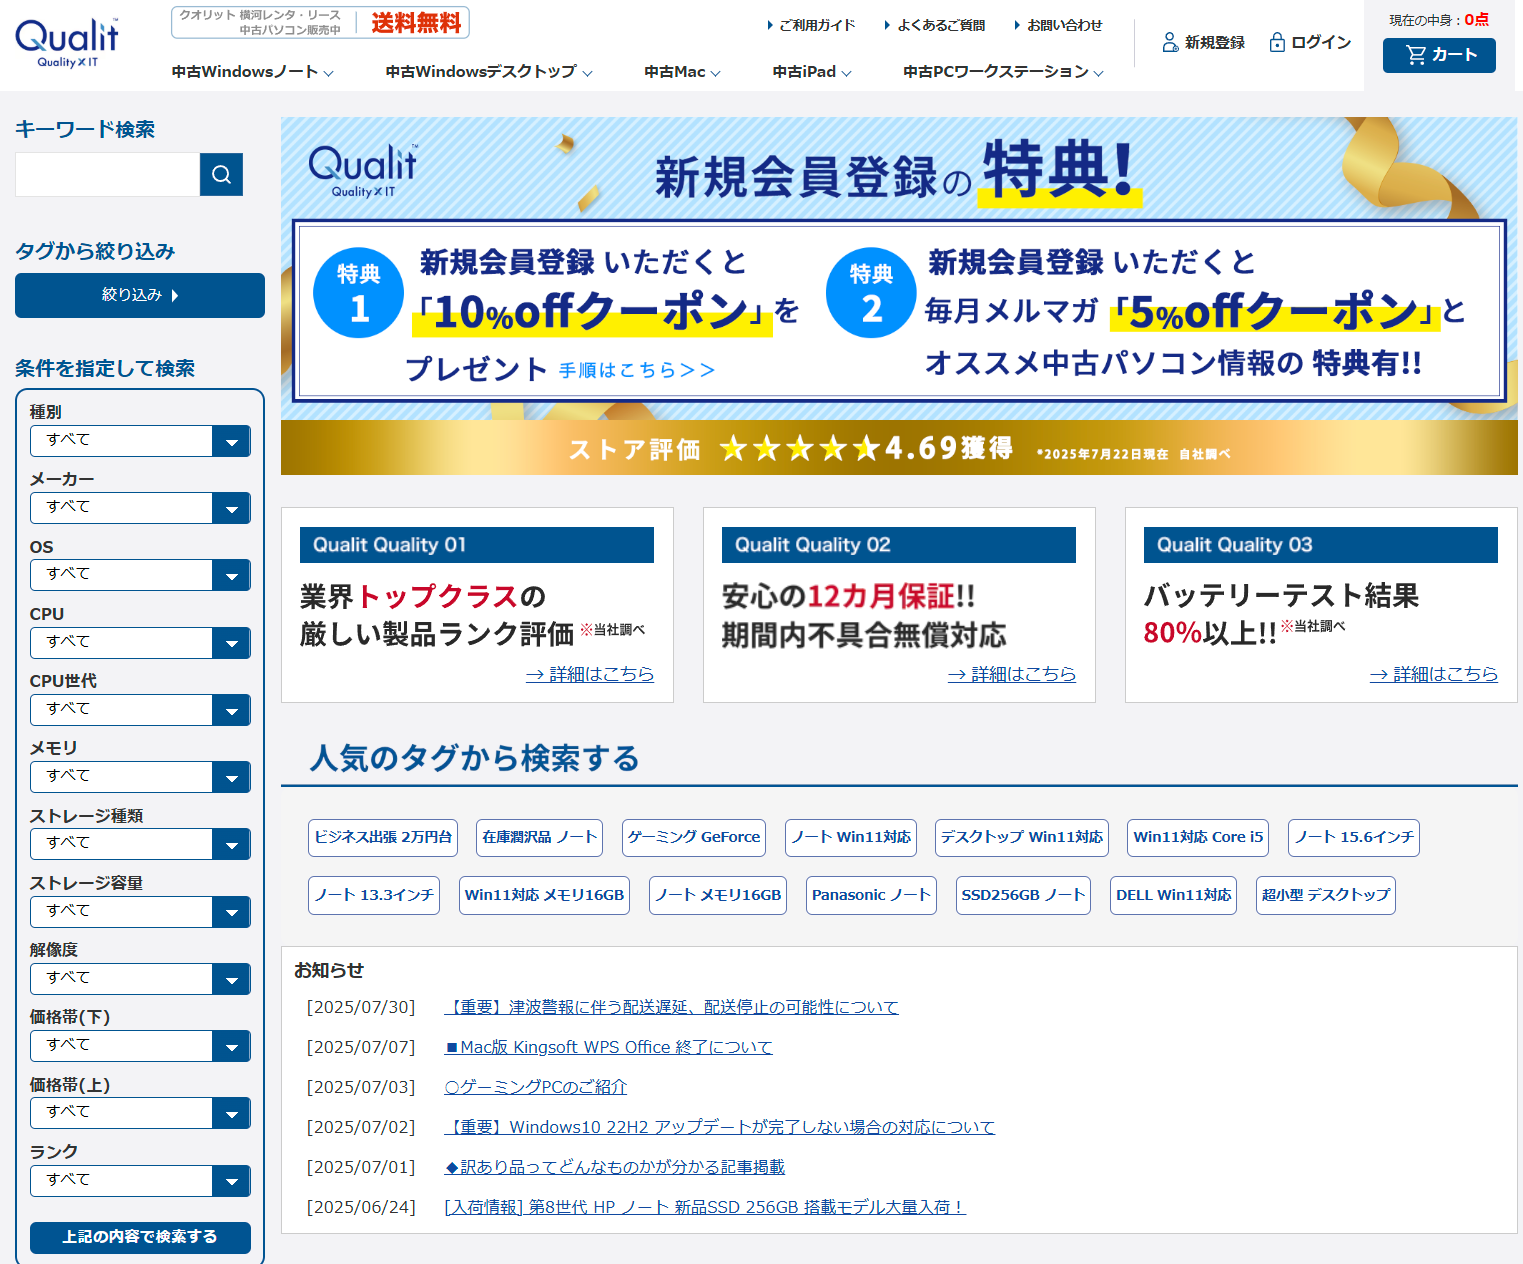Click the magnifier search icon button
Screen dimensions: 1523x1264
222,175
